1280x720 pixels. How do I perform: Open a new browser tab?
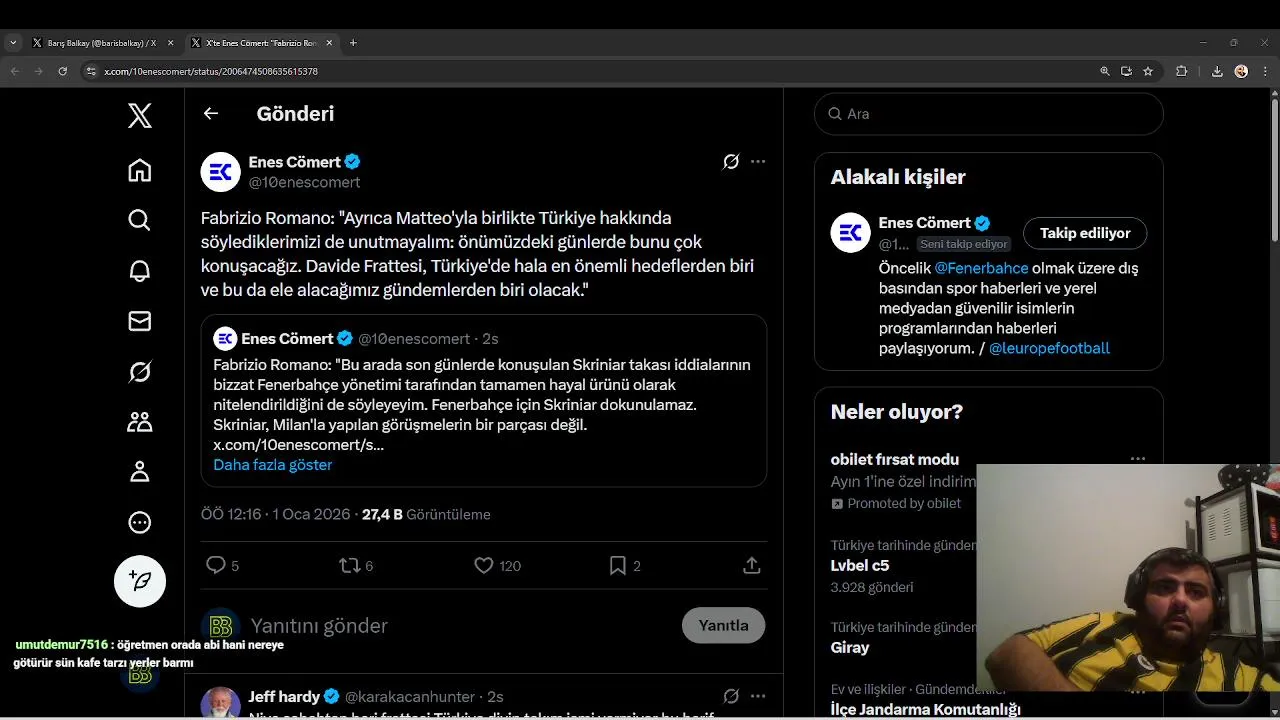[353, 43]
